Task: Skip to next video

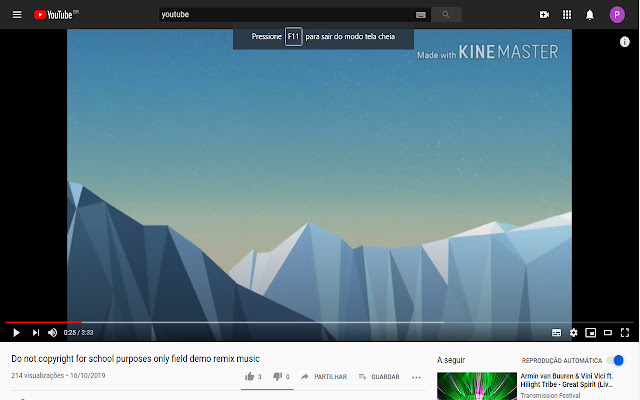Action: point(36,333)
